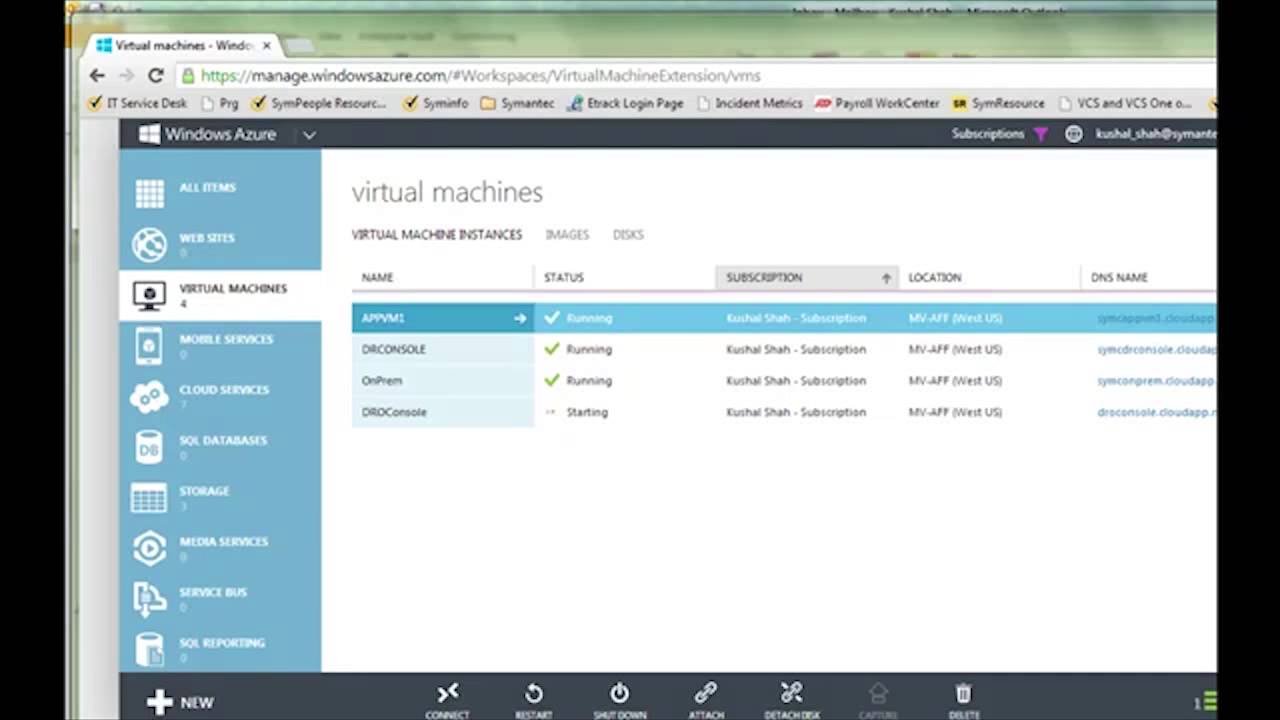Click the Shut Down power icon
1280x720 pixels.
tap(620, 693)
